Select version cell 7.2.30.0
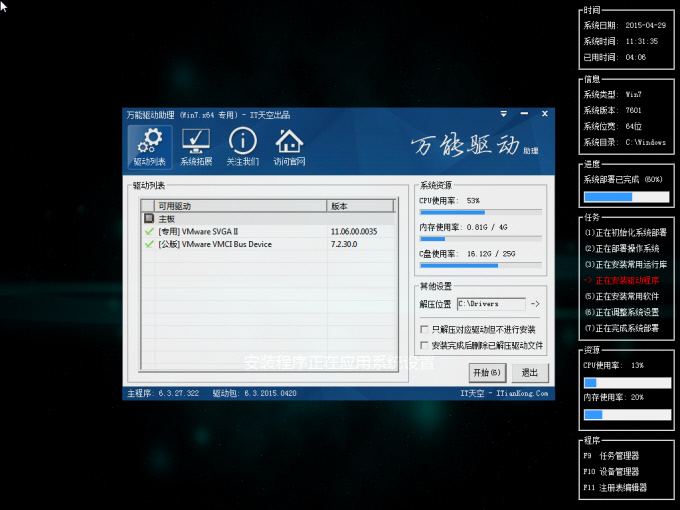The width and height of the screenshot is (680, 510). coord(344,244)
